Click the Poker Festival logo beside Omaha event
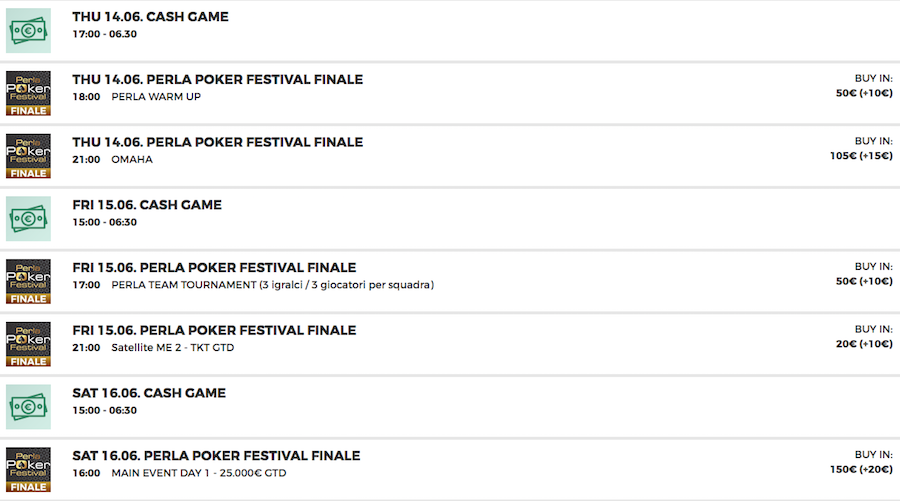This screenshot has height=501, width=900. pos(28,156)
